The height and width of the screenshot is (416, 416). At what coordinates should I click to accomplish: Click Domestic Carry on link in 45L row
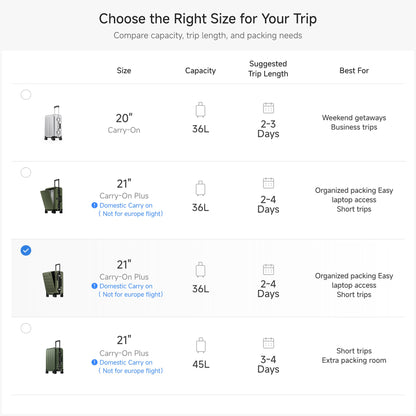pyautogui.click(x=126, y=362)
